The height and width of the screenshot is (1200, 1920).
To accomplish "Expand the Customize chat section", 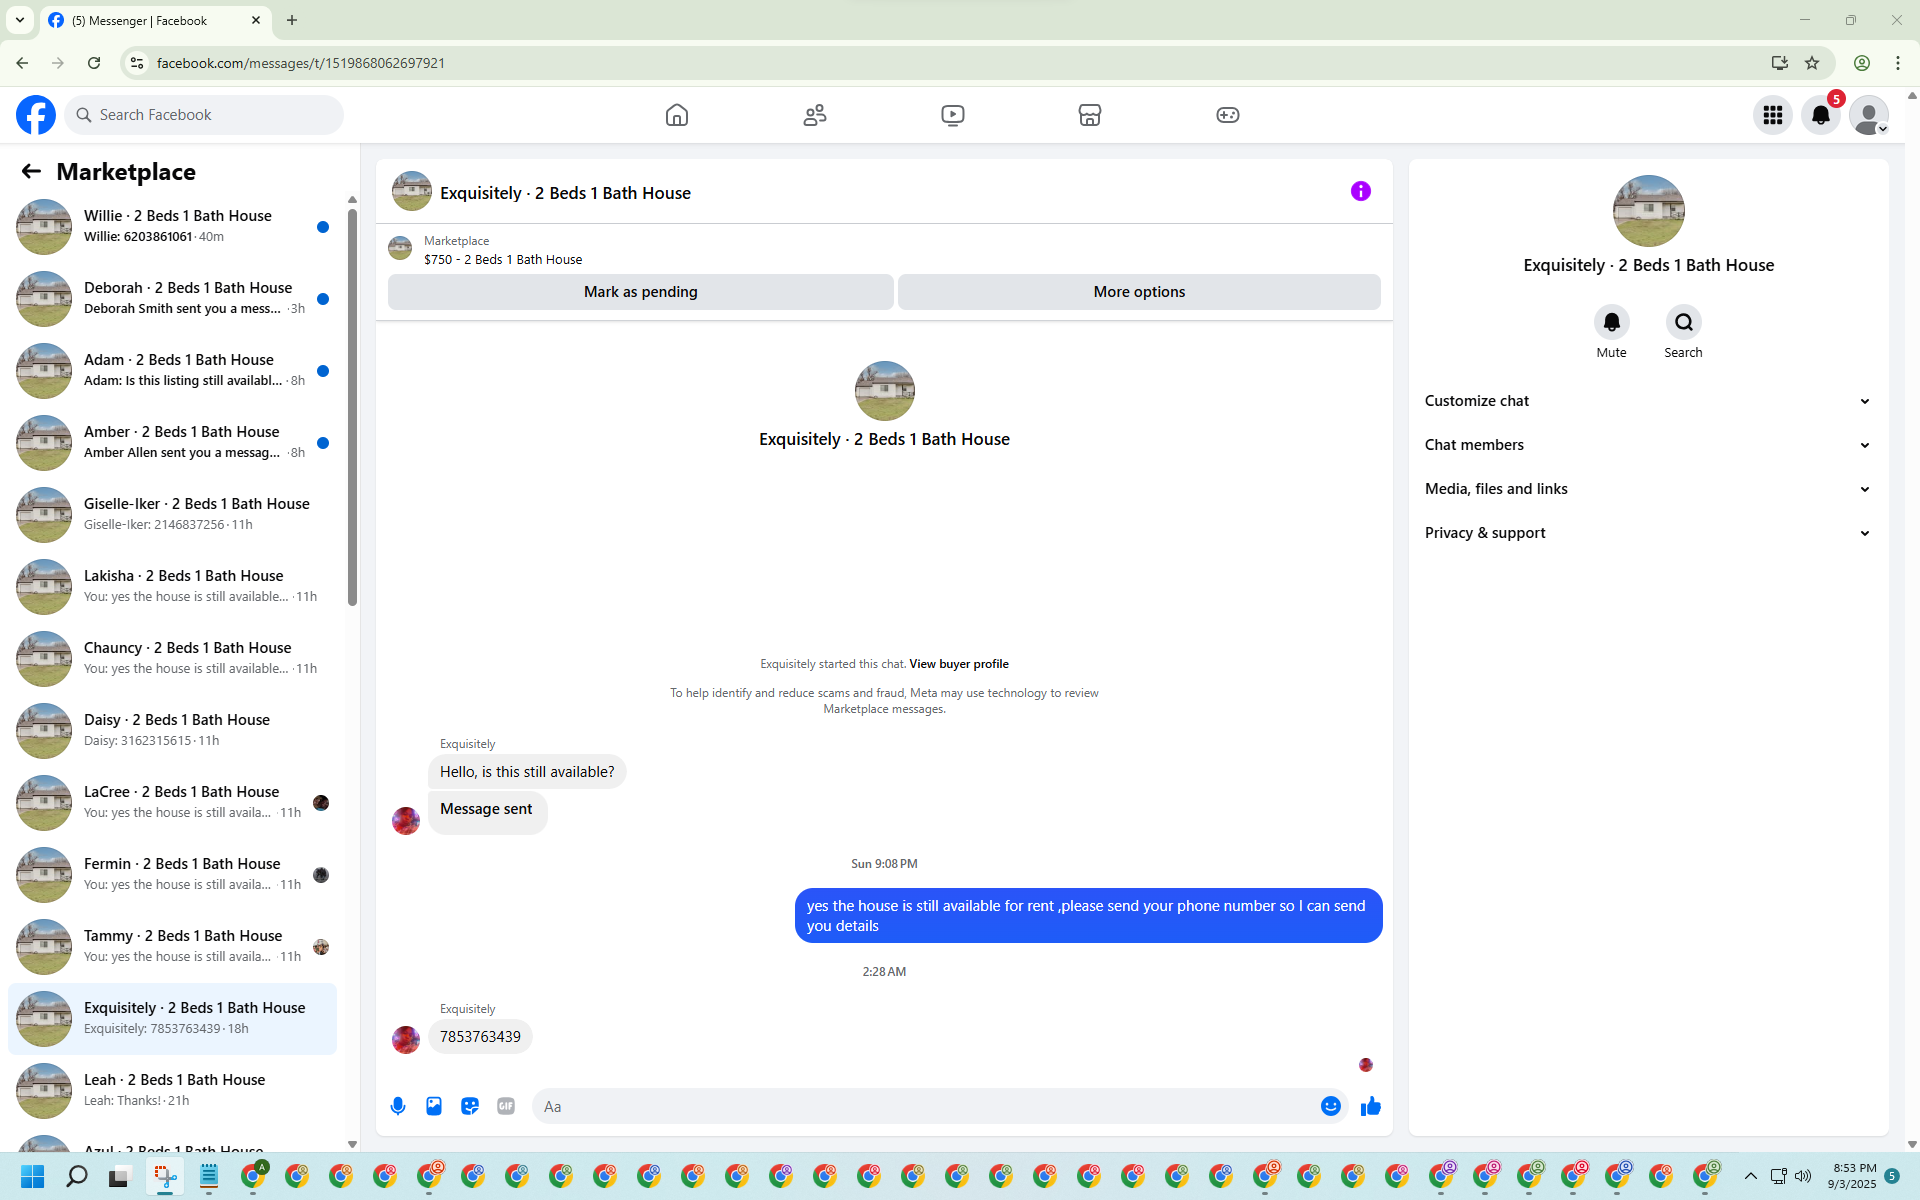I will (1648, 401).
